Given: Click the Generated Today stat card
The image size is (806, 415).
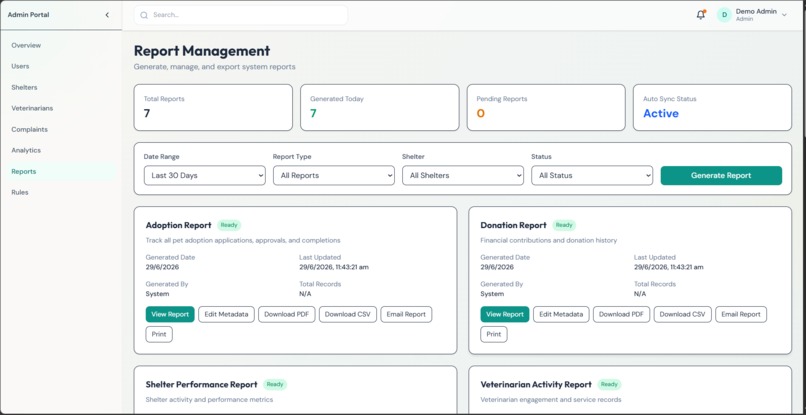Looking at the screenshot, I should click(379, 107).
